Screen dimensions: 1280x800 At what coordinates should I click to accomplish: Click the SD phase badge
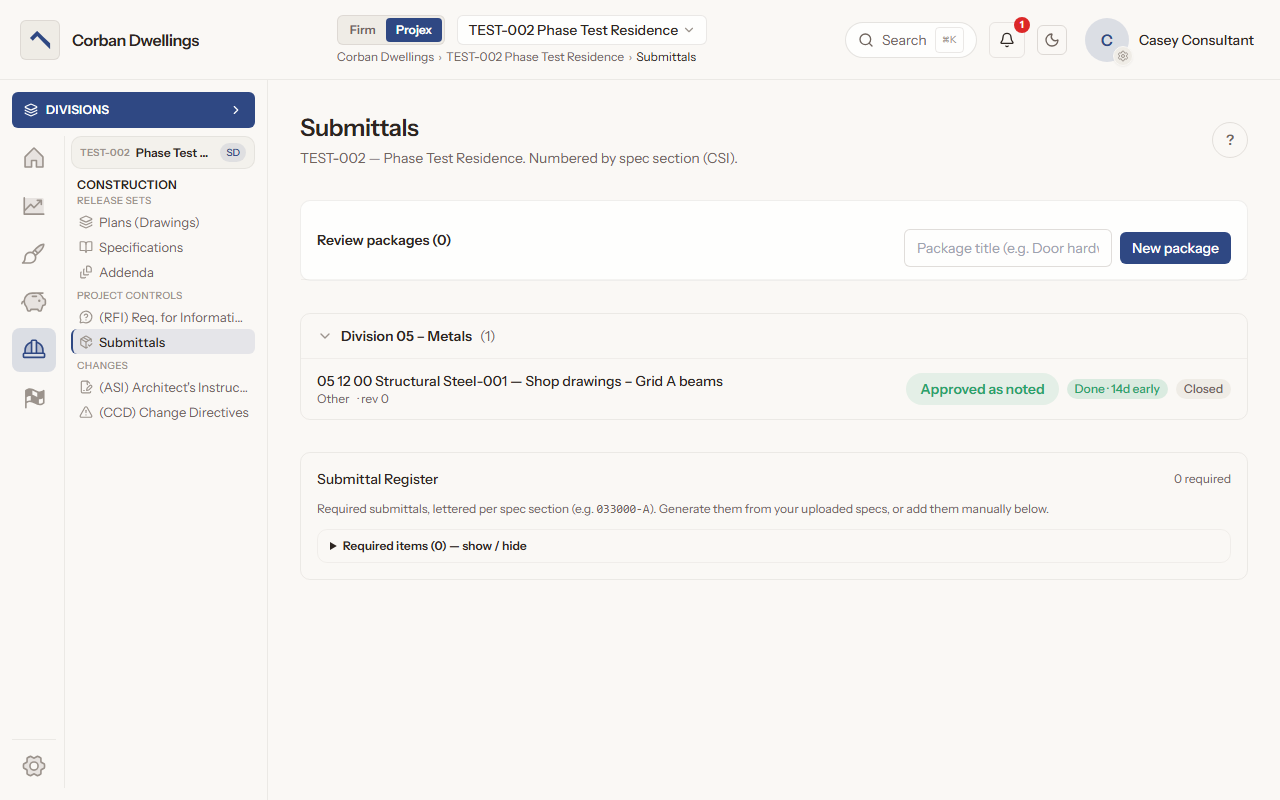(x=233, y=153)
